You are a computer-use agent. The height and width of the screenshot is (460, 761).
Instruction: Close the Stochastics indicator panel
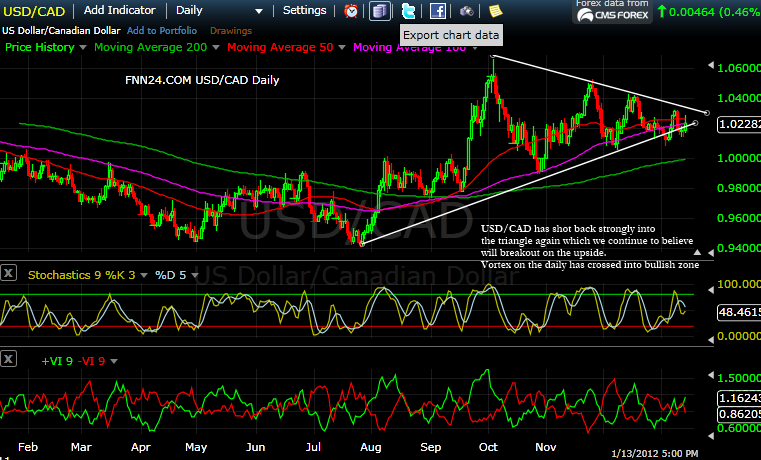(x=10, y=274)
